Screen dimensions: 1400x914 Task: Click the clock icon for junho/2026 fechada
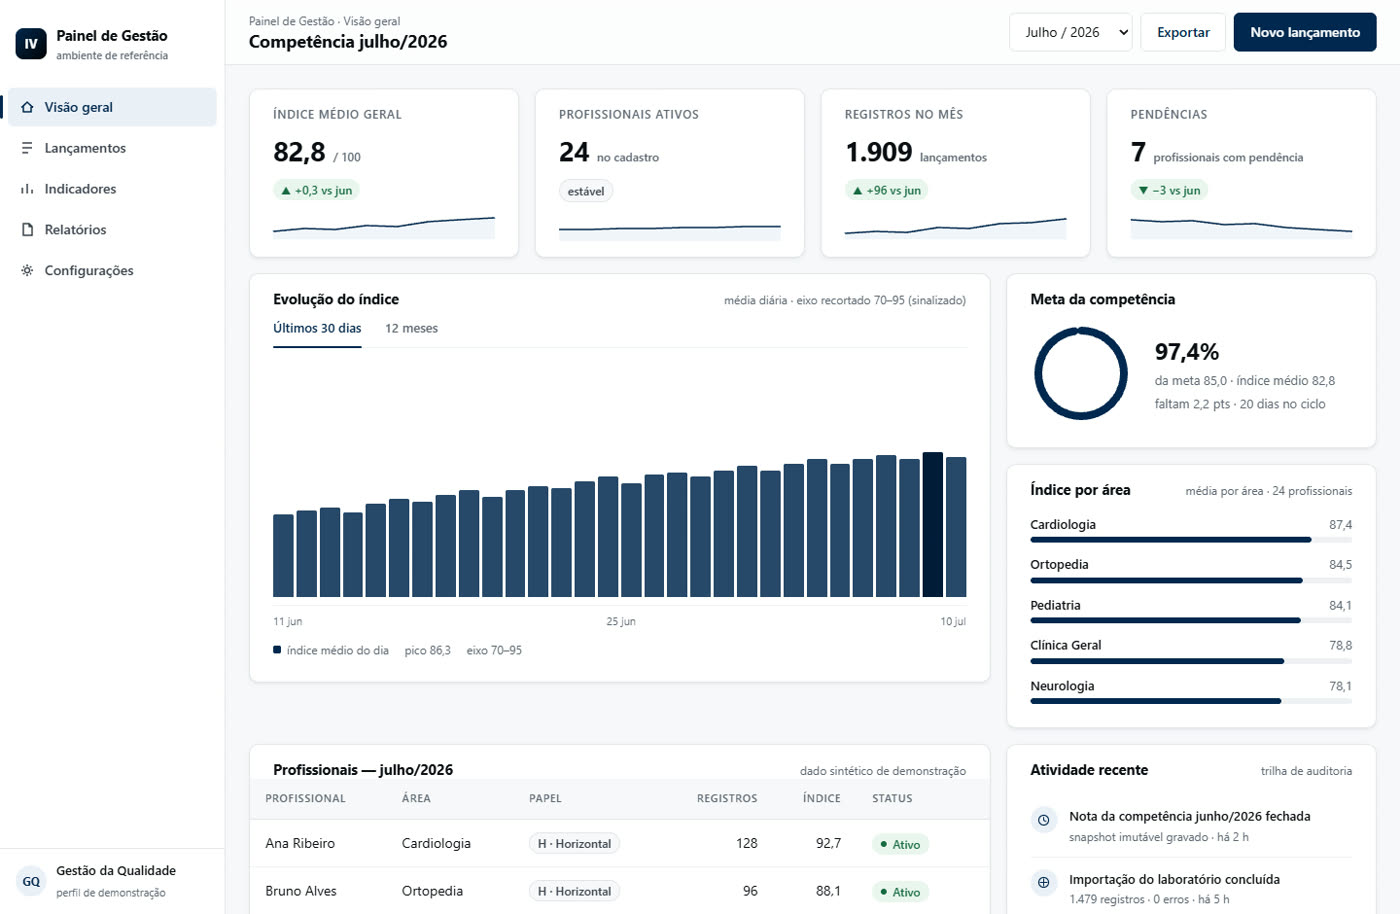1043,820
